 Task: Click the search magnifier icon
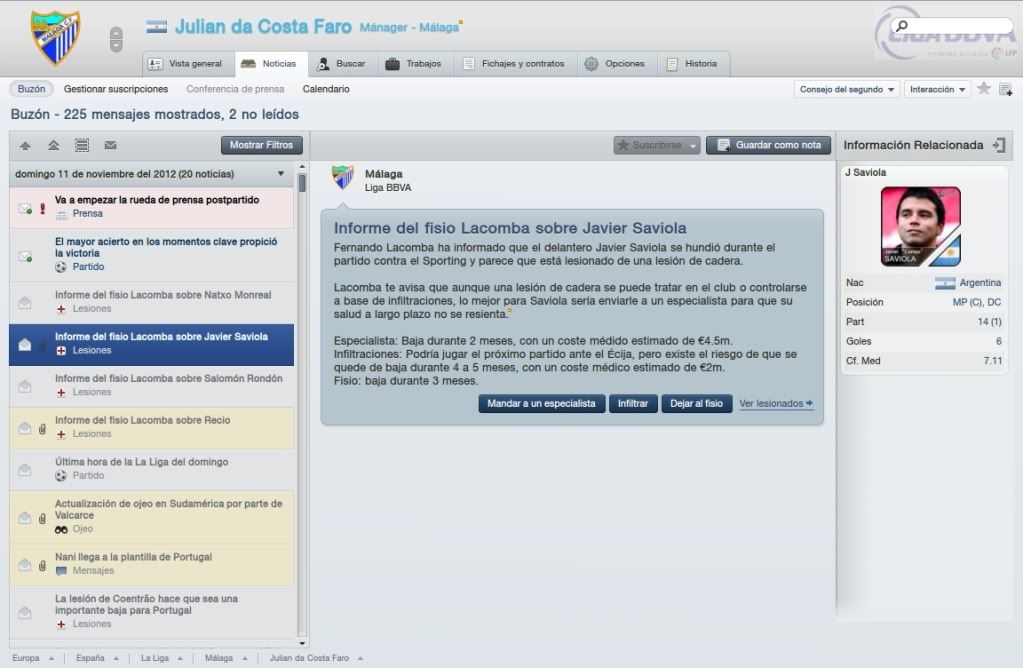(902, 25)
